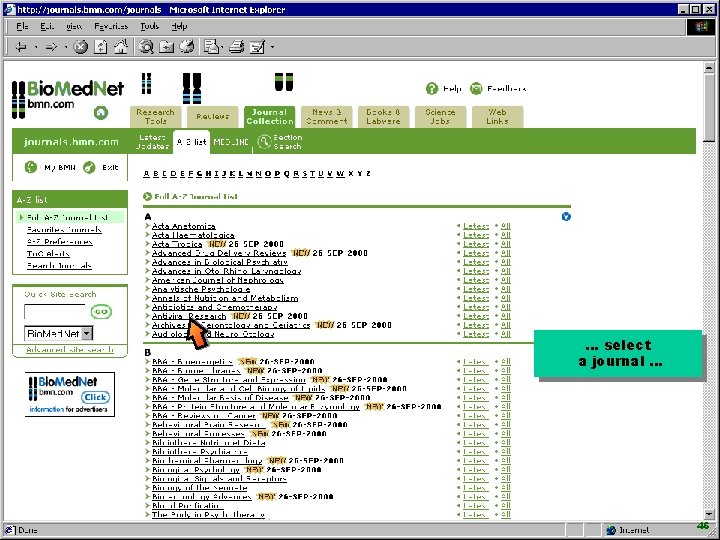Switch to the Web Links tab
The width and height of the screenshot is (720, 540).
tap(497, 117)
